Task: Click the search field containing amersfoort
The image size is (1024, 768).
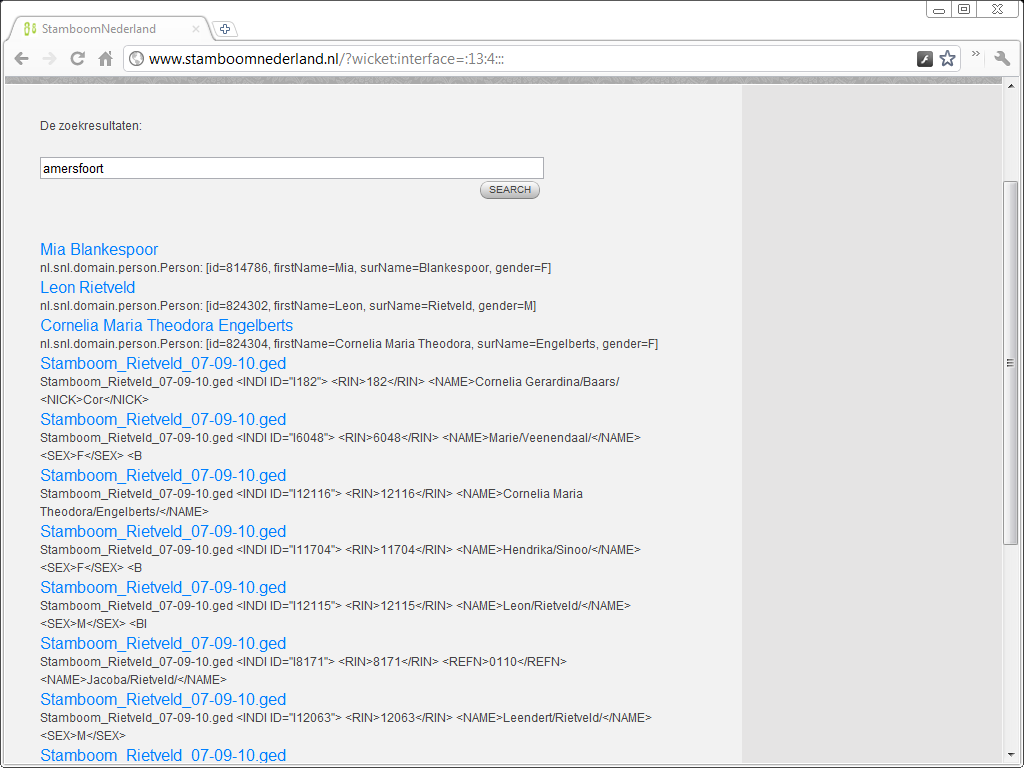Action: click(x=291, y=168)
